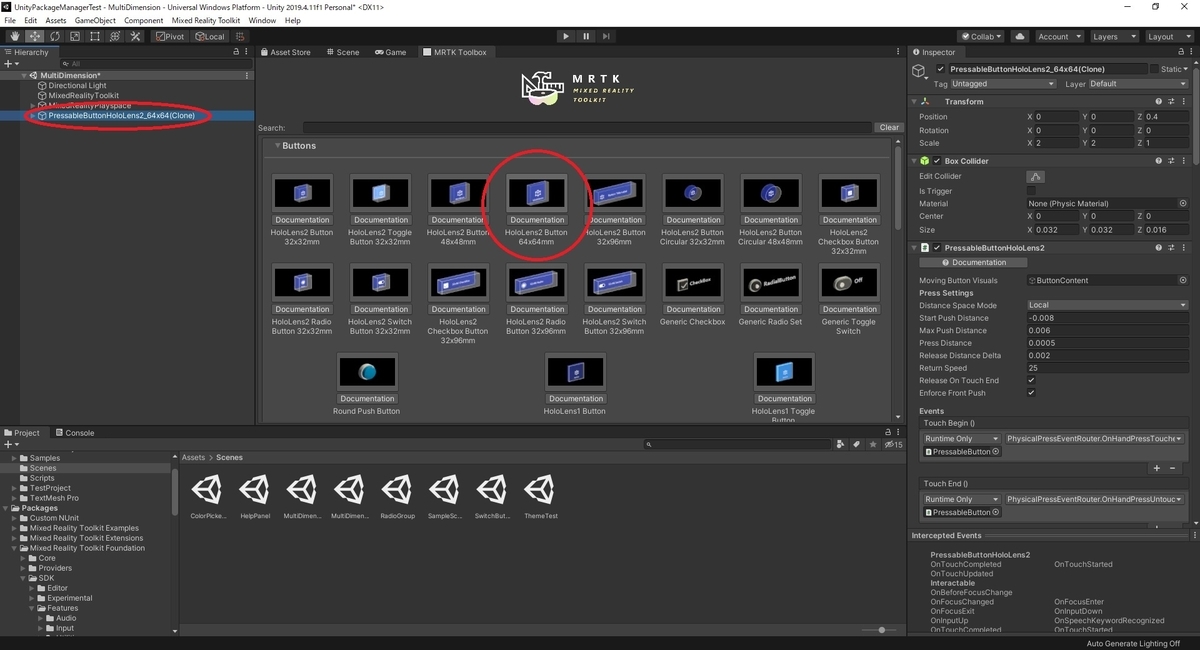The height and width of the screenshot is (650, 1200).
Task: Collapse the Buttons section in MRTK Toolbox
Action: tap(276, 146)
